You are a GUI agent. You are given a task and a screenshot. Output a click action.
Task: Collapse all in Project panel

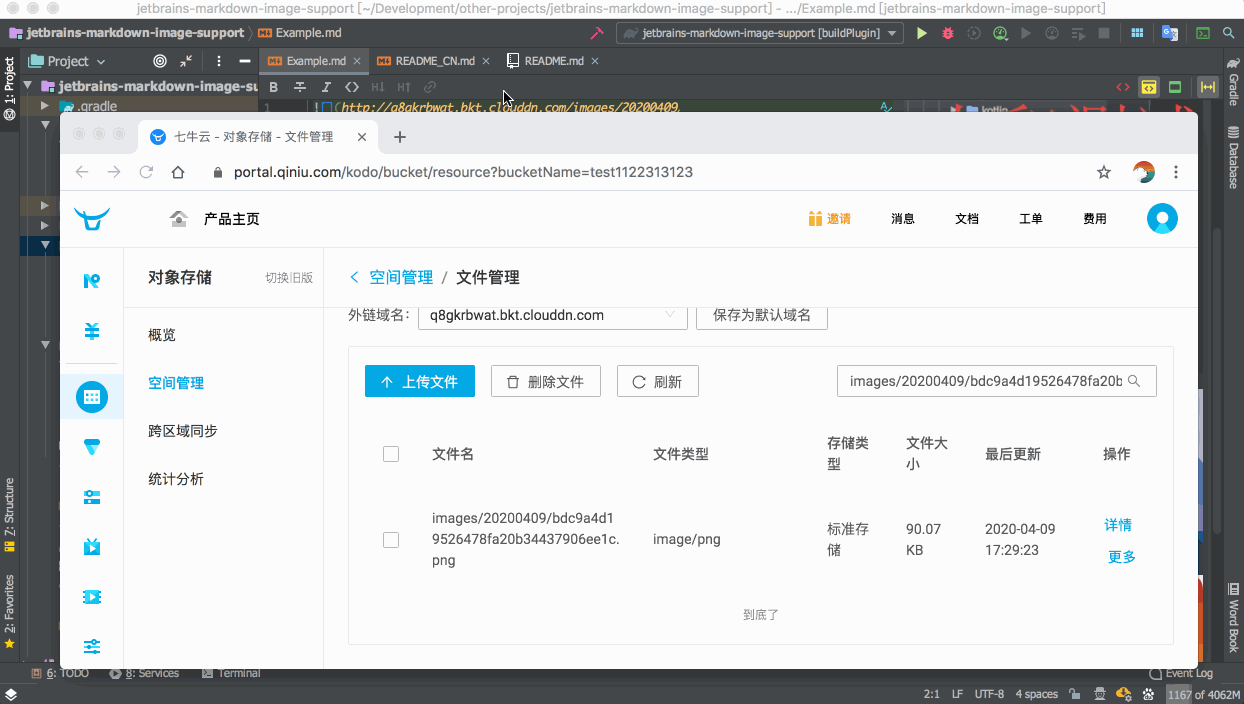point(186,61)
